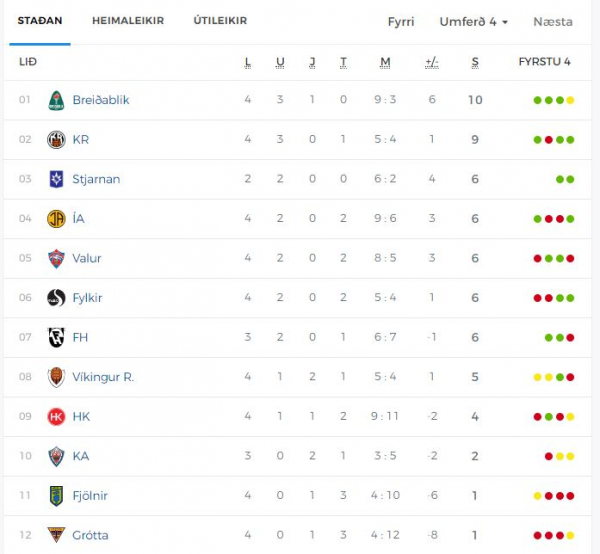Select the Fylkir black circular logo
600x554 pixels.
[x=56, y=298]
